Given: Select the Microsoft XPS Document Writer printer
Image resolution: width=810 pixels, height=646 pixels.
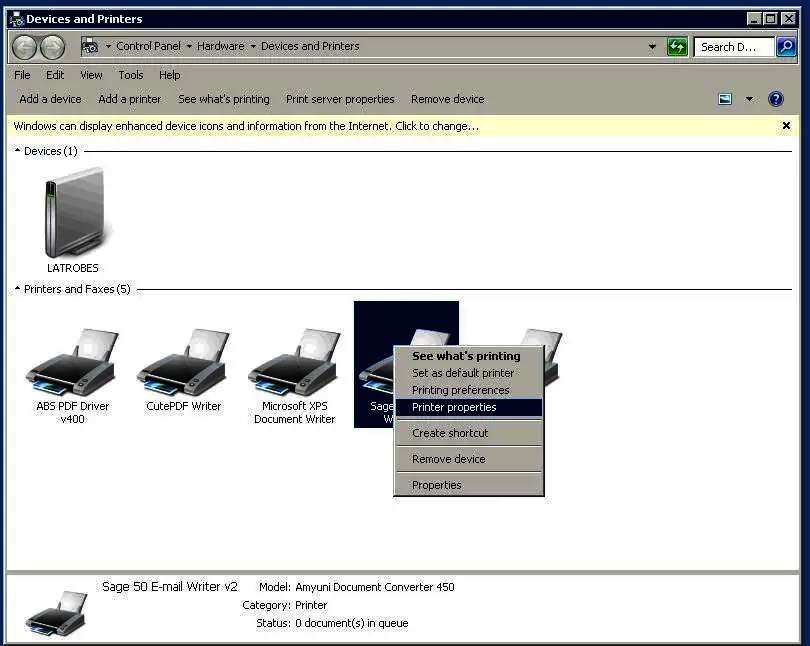Looking at the screenshot, I should pos(294,376).
